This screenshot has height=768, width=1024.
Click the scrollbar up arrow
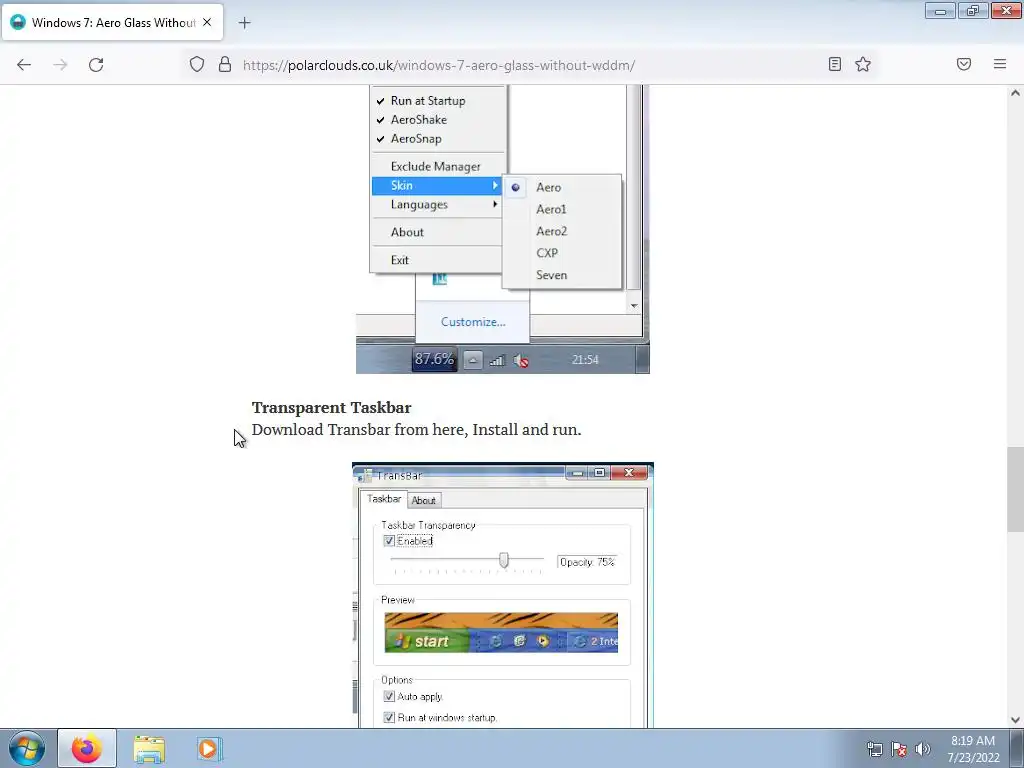click(x=1015, y=93)
